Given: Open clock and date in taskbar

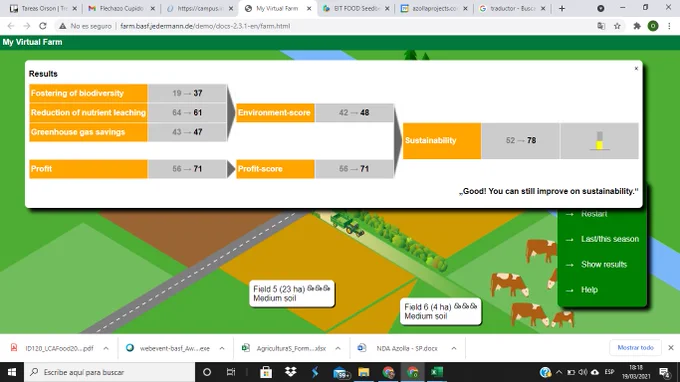Looking at the screenshot, I should click(635, 372).
